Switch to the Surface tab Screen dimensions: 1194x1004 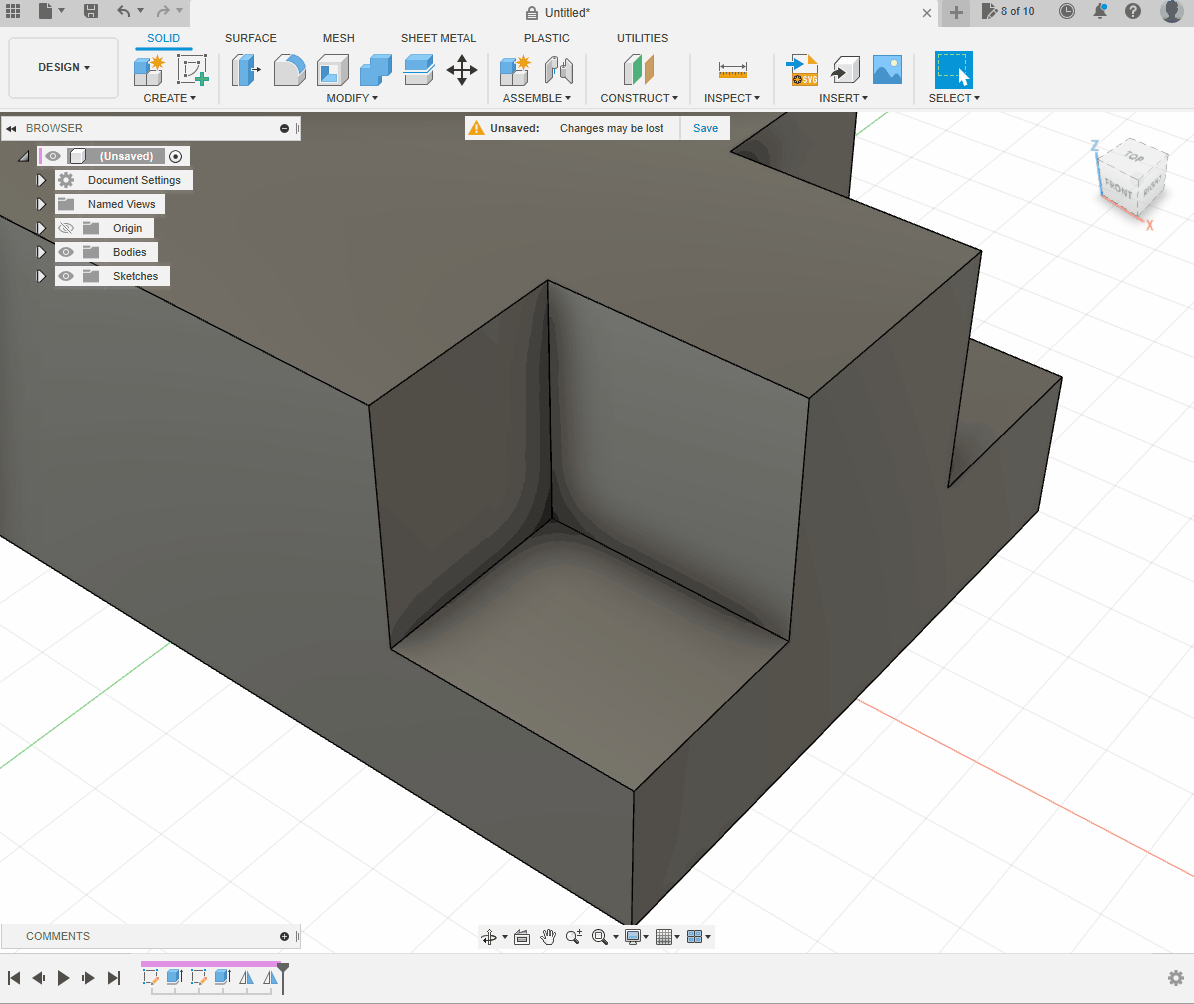[x=250, y=38]
